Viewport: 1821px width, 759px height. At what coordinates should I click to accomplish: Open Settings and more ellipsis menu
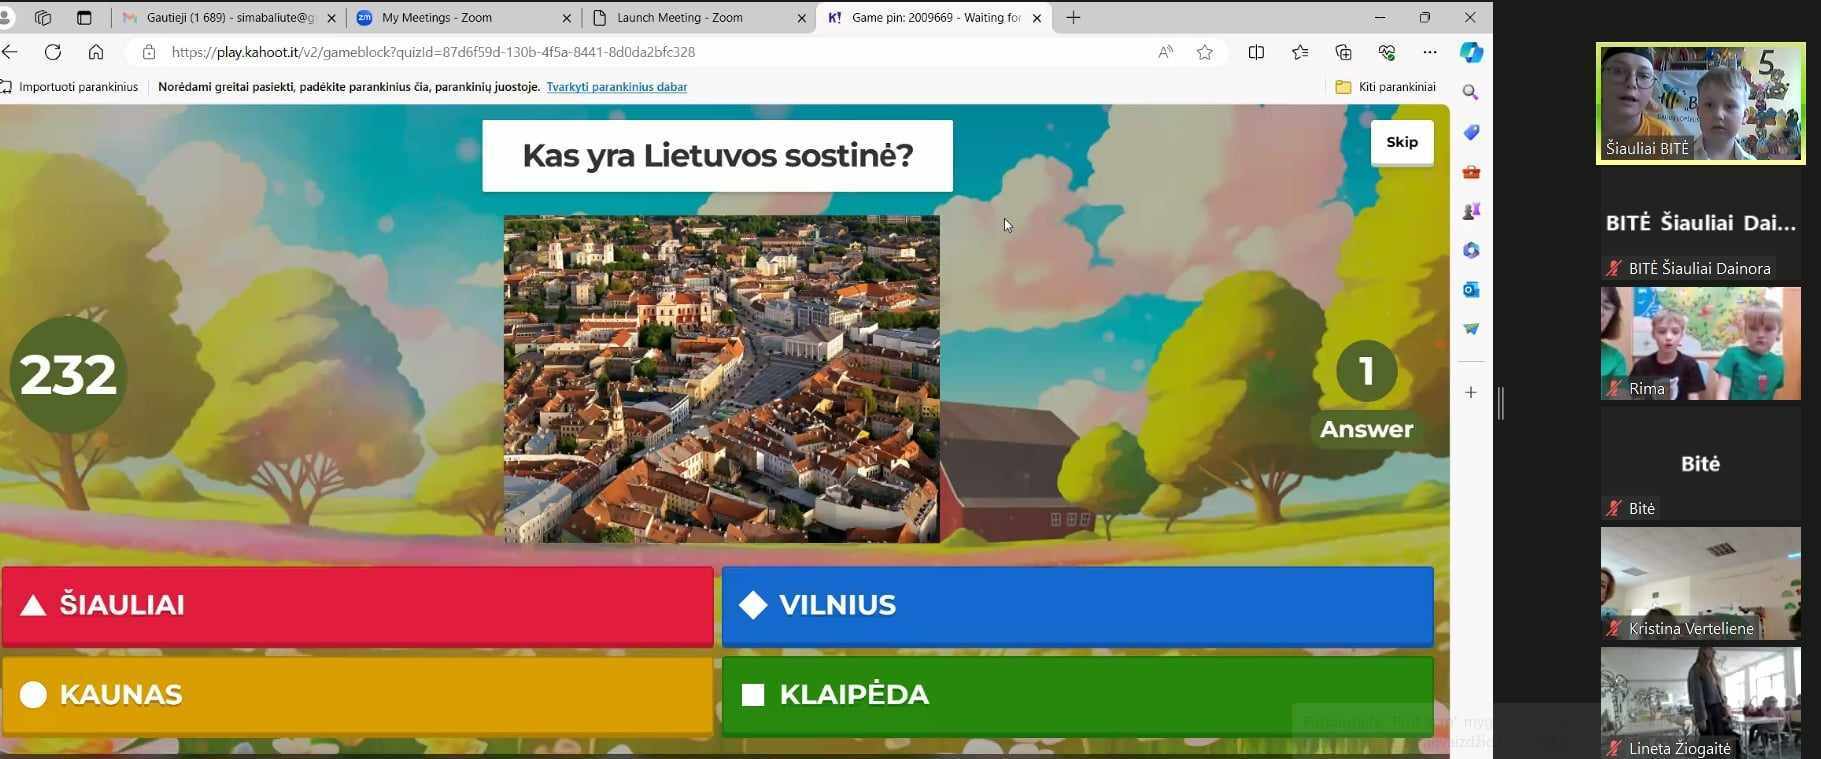tap(1430, 52)
